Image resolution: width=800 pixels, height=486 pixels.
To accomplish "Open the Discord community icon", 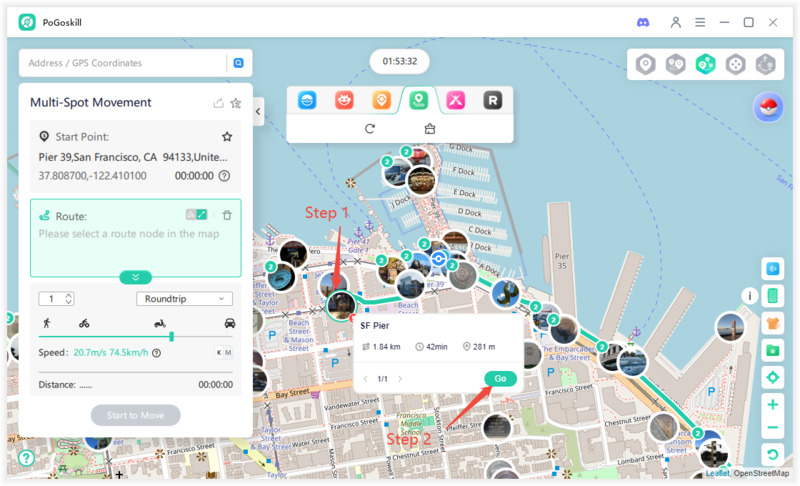I will point(643,22).
